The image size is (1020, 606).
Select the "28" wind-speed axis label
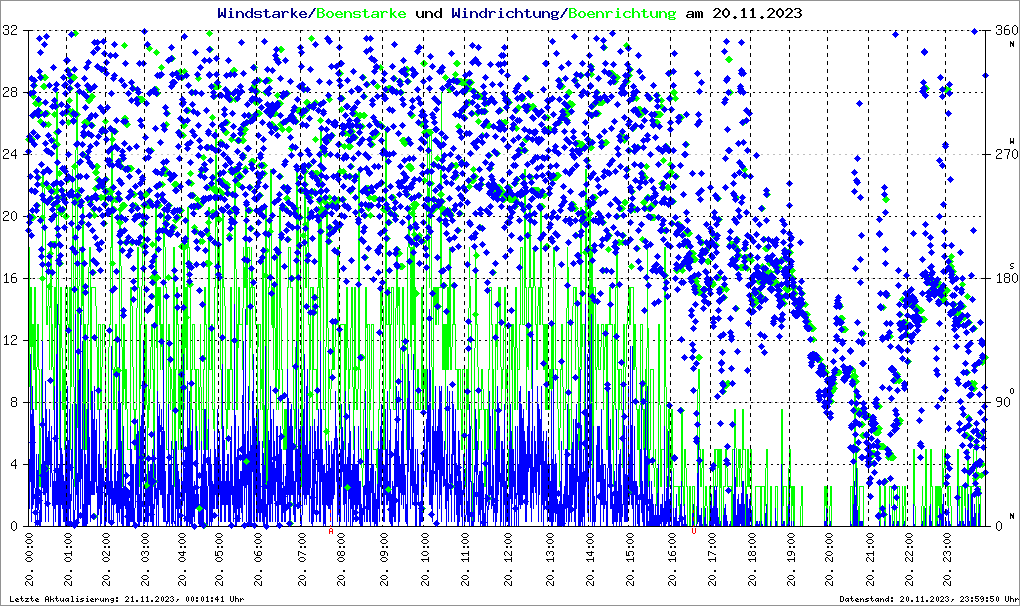(10, 92)
